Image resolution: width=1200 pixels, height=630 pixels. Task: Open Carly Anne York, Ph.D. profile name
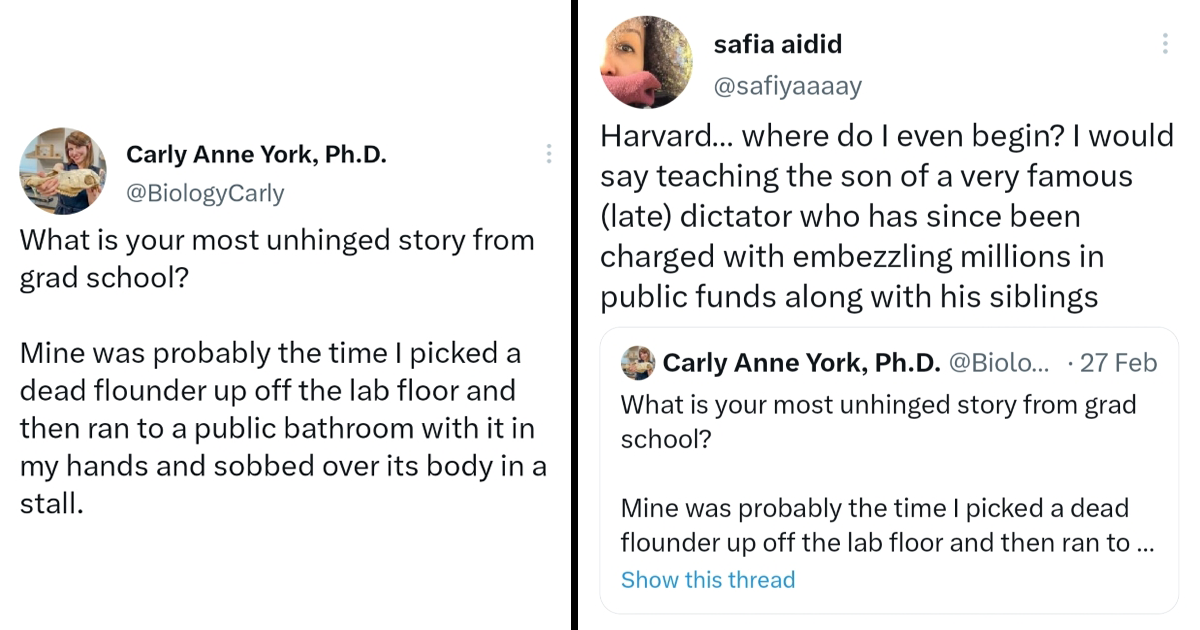[x=255, y=153]
